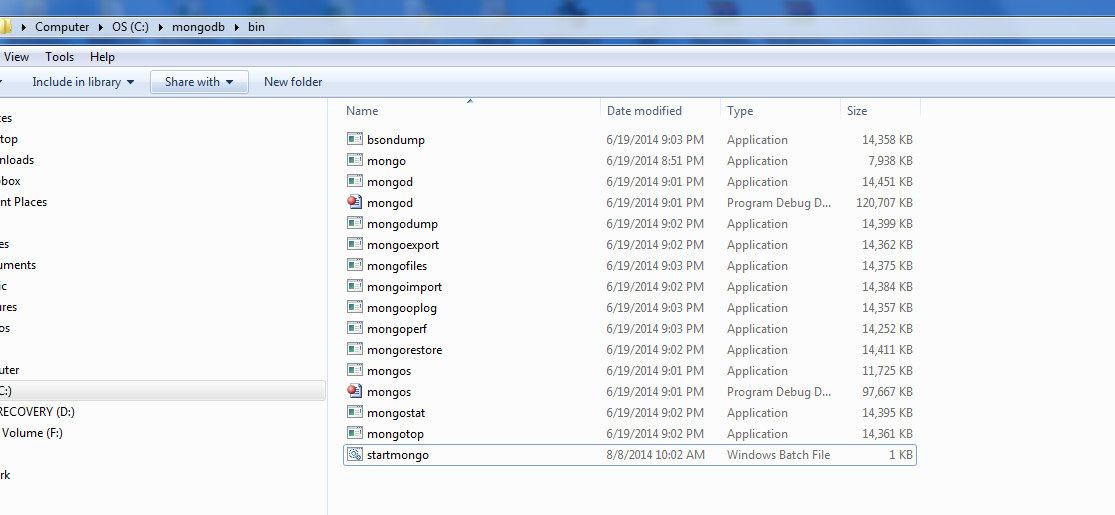Viewport: 1115px width, 515px height.
Task: Click the mongod Program Debug Database icon
Action: click(355, 202)
